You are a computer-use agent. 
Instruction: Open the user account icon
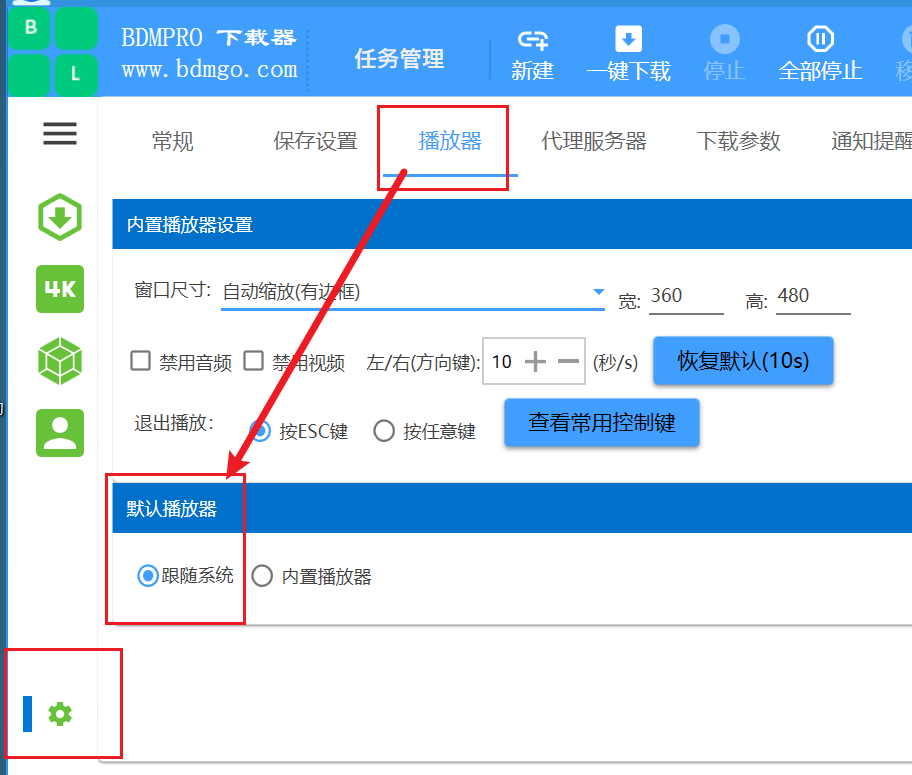pos(60,433)
